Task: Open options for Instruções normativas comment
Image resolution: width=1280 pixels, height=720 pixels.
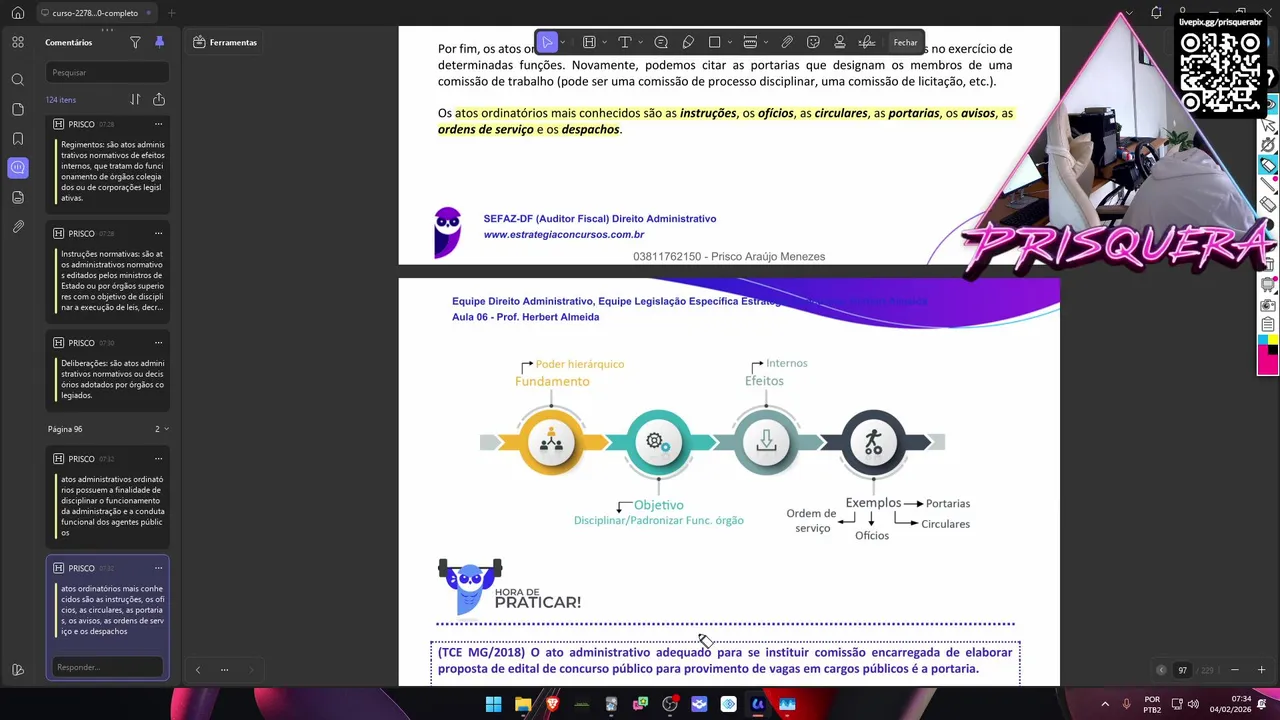Action: click(158, 233)
